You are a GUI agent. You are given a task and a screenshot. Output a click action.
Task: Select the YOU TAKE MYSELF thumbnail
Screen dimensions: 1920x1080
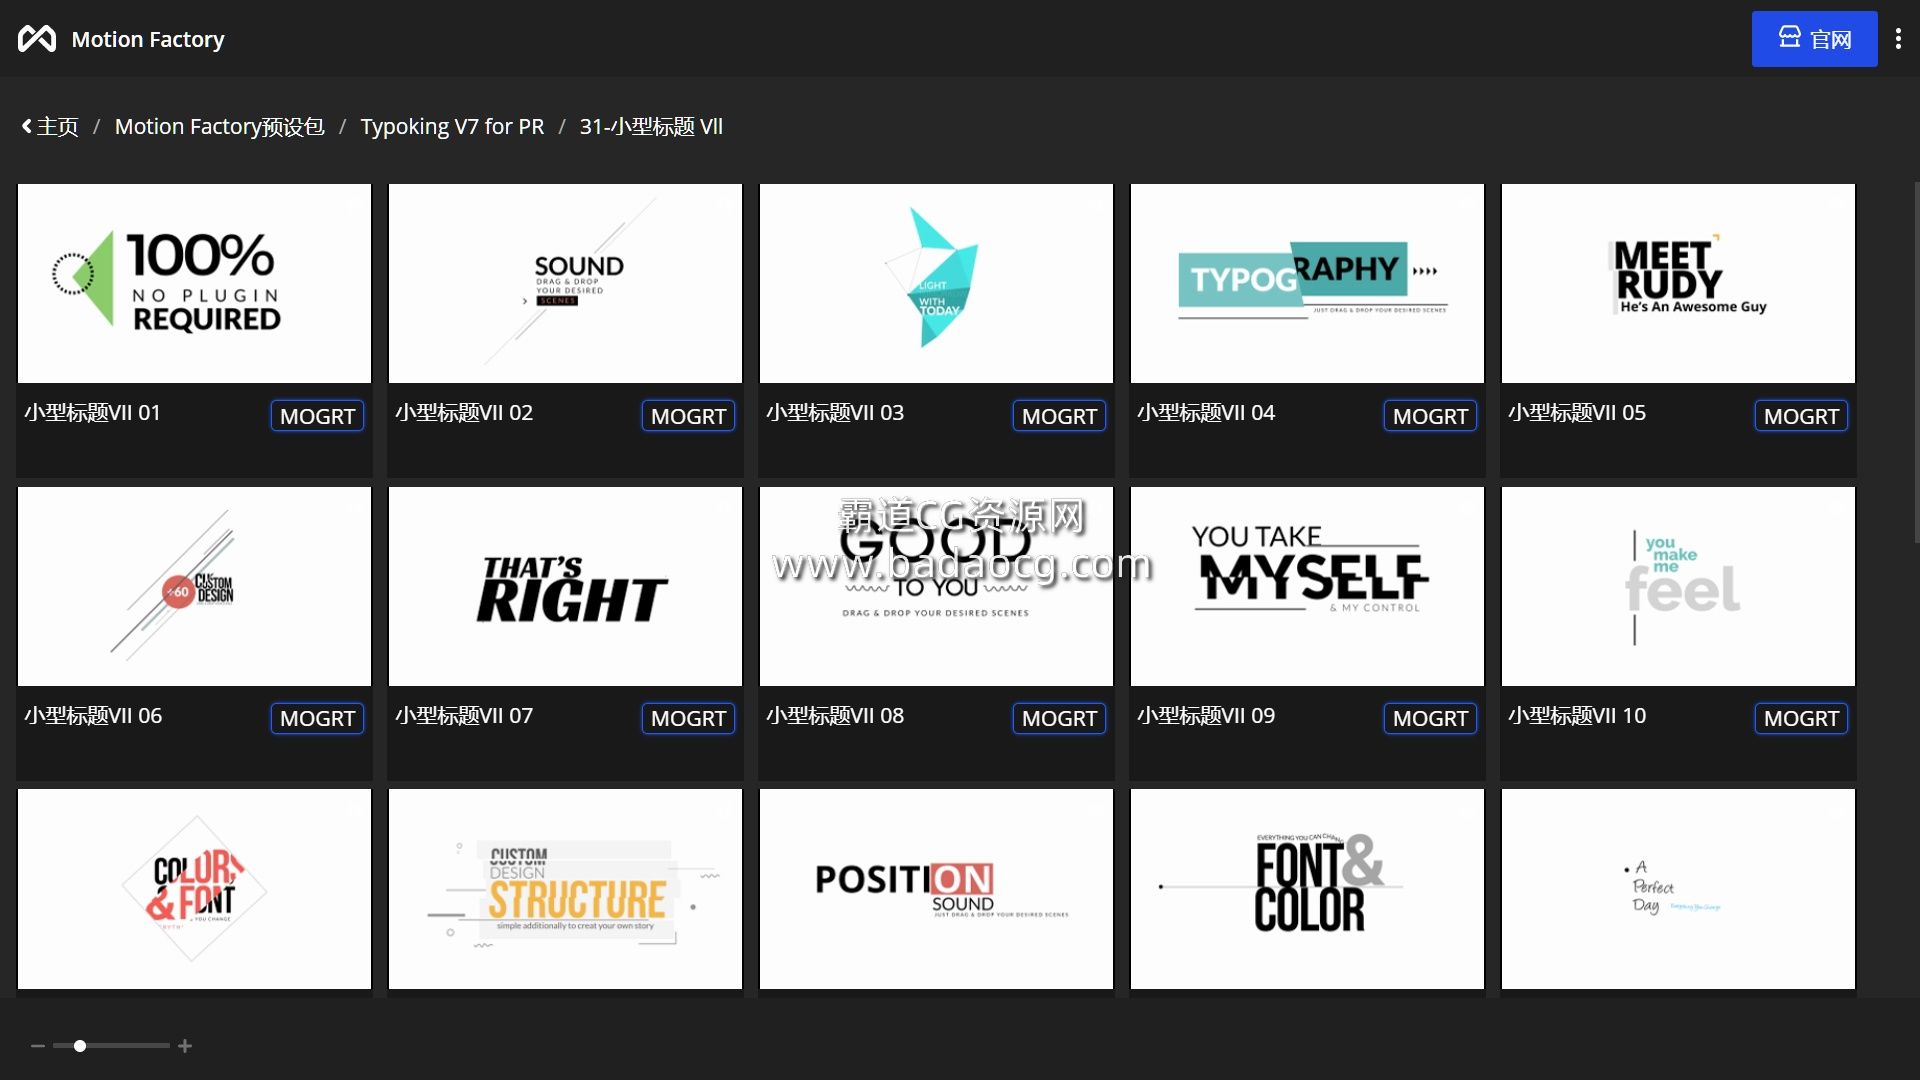[x=1307, y=586]
